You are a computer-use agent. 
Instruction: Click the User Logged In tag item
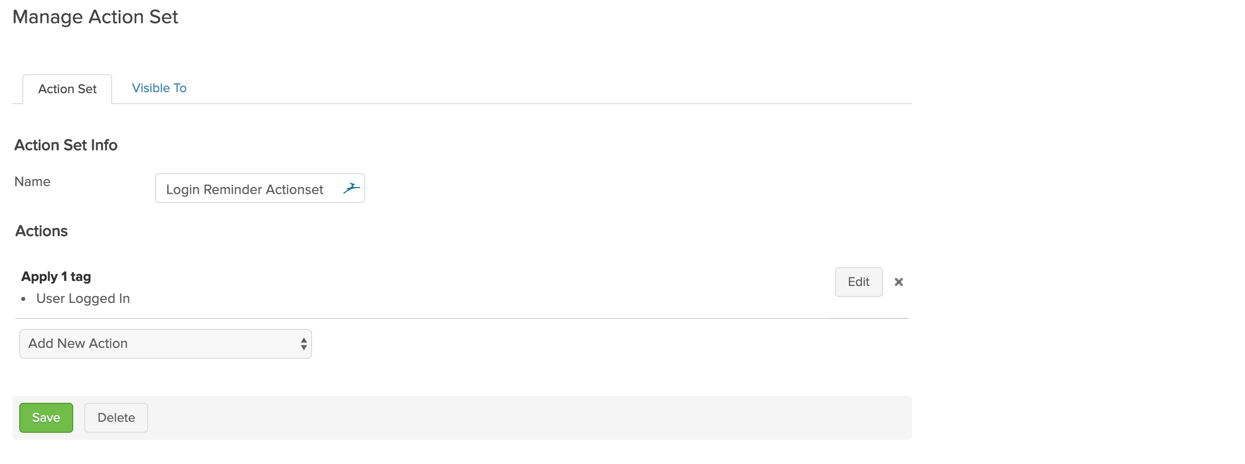pos(83,299)
